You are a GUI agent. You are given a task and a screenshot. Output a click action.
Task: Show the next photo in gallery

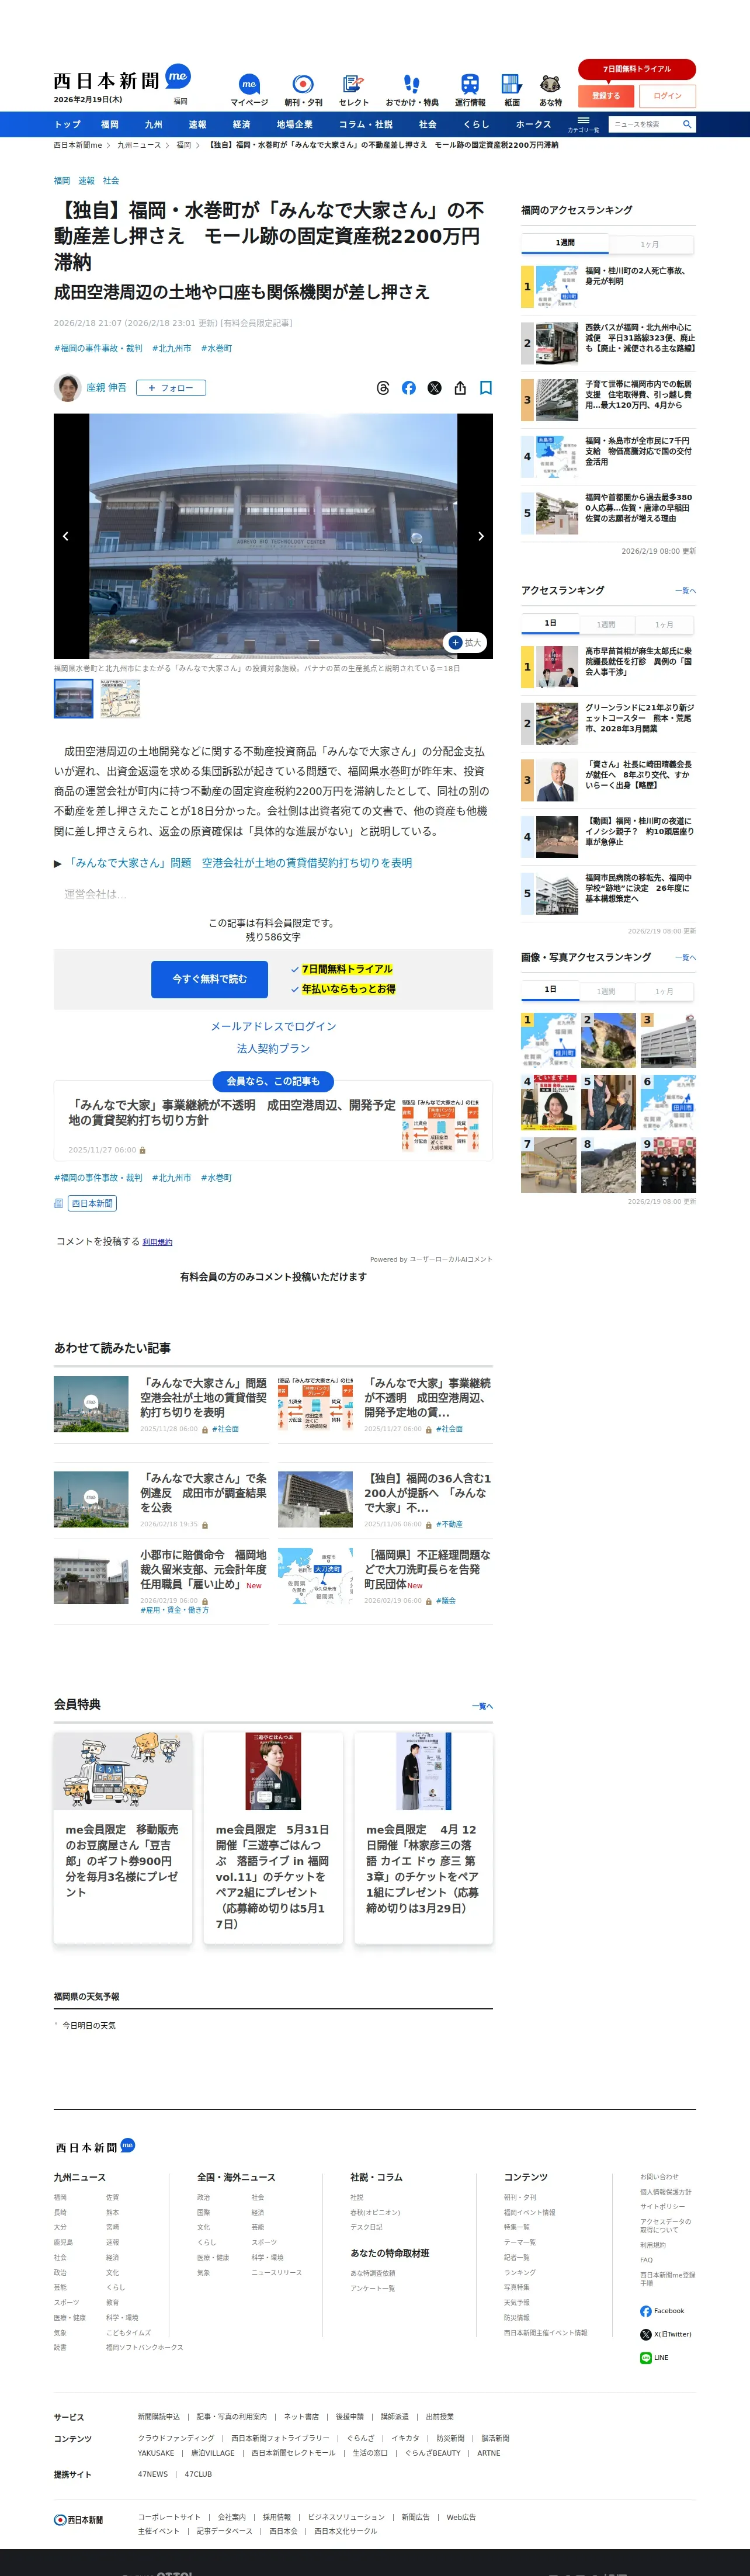[x=481, y=536]
